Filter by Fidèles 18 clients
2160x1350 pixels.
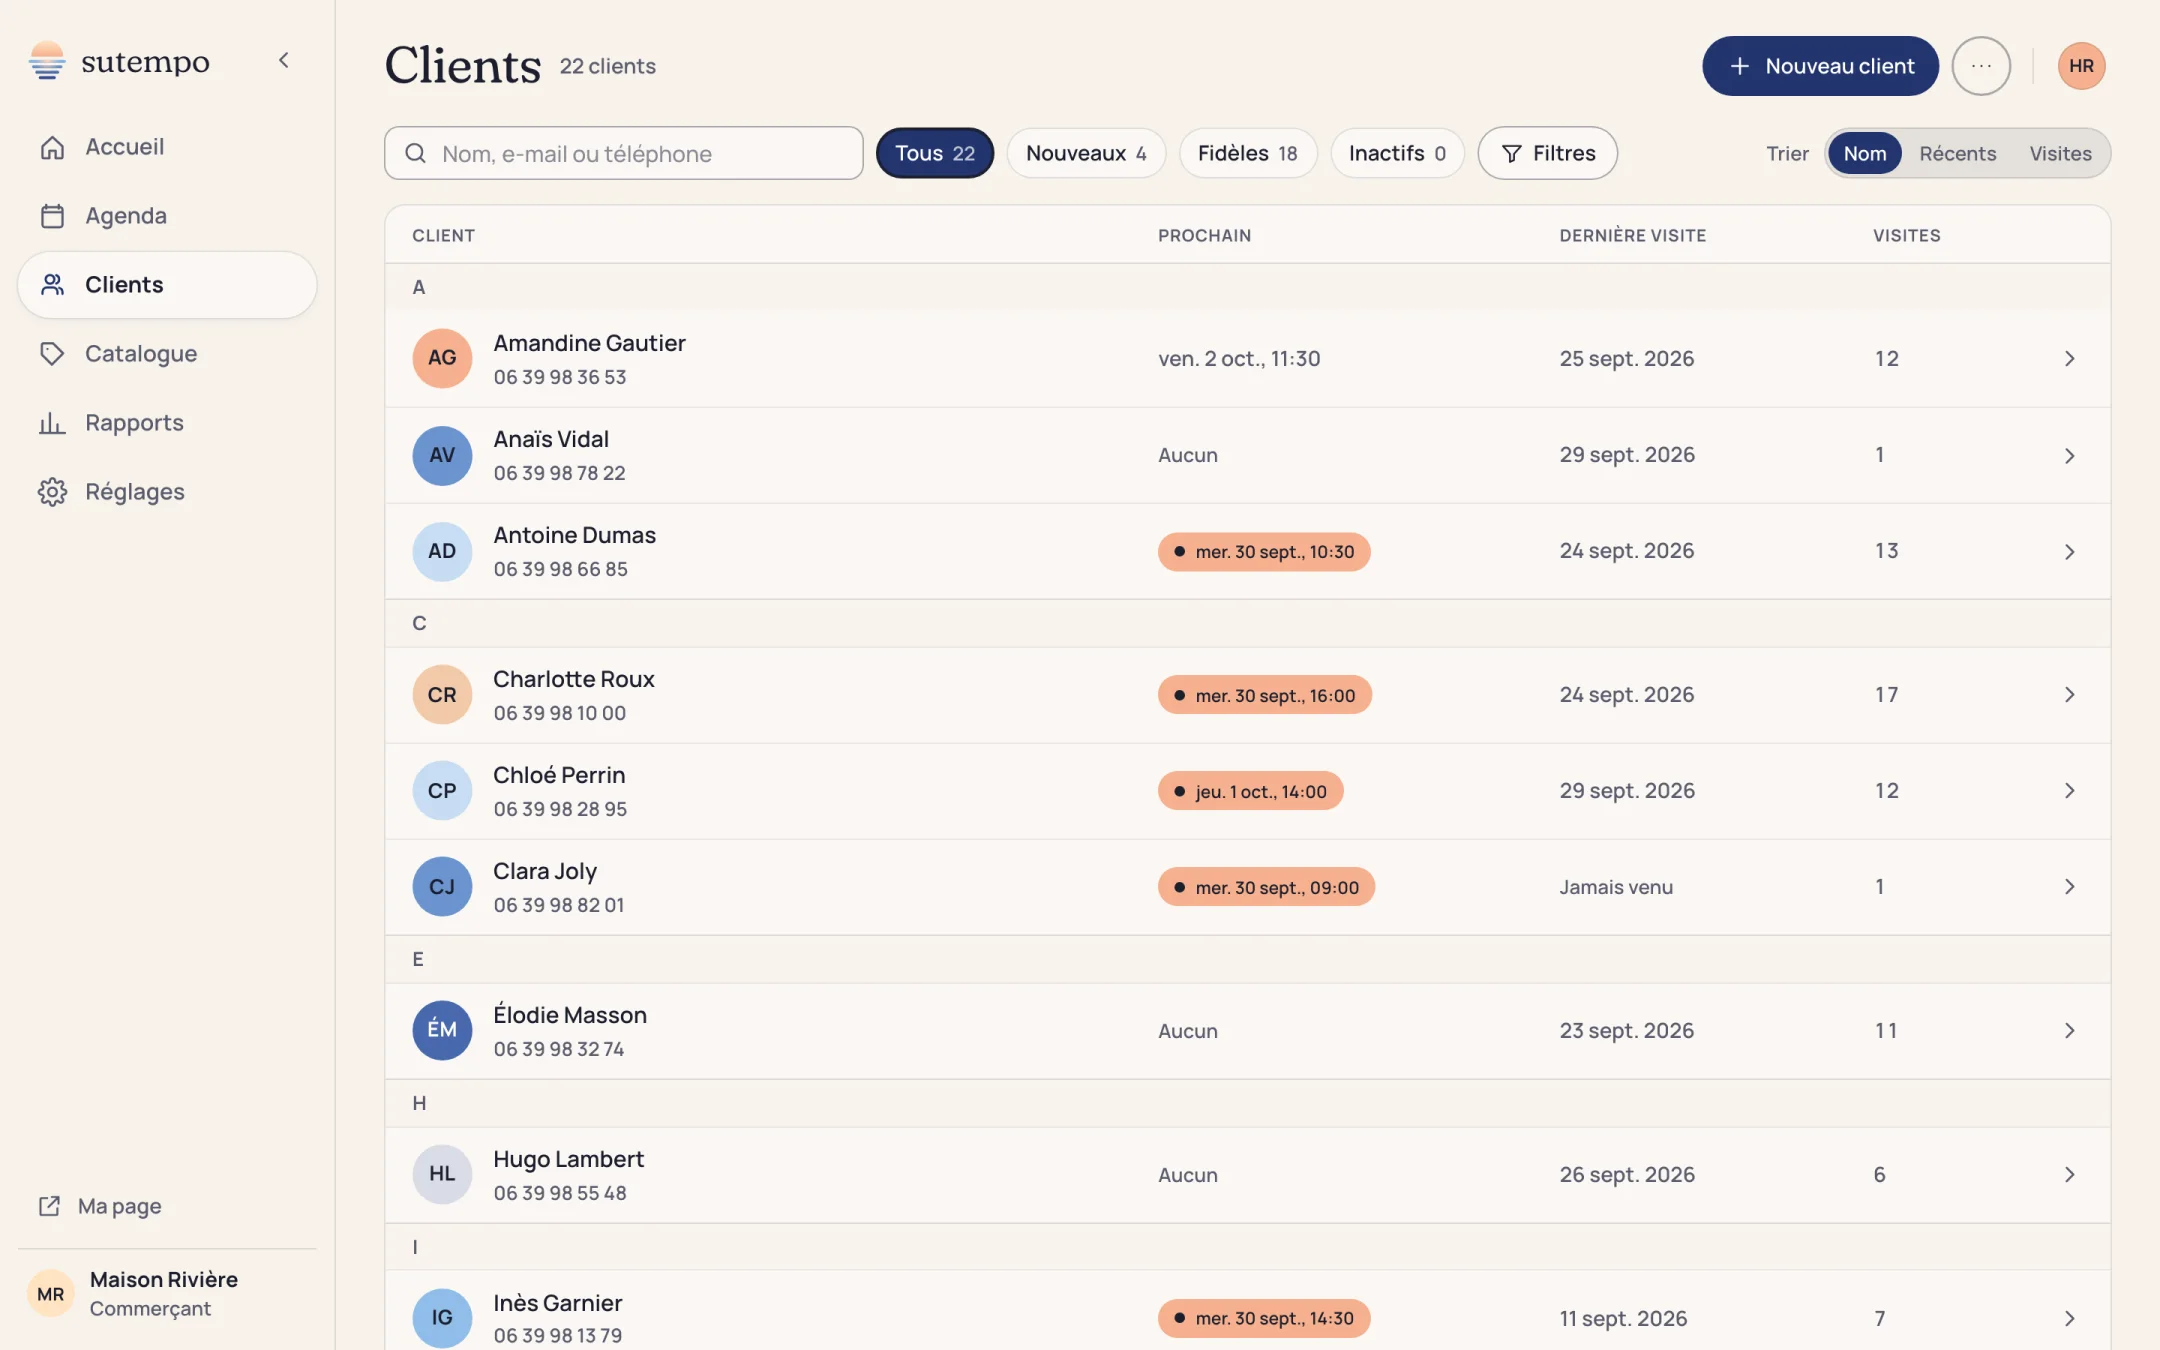pyautogui.click(x=1248, y=153)
